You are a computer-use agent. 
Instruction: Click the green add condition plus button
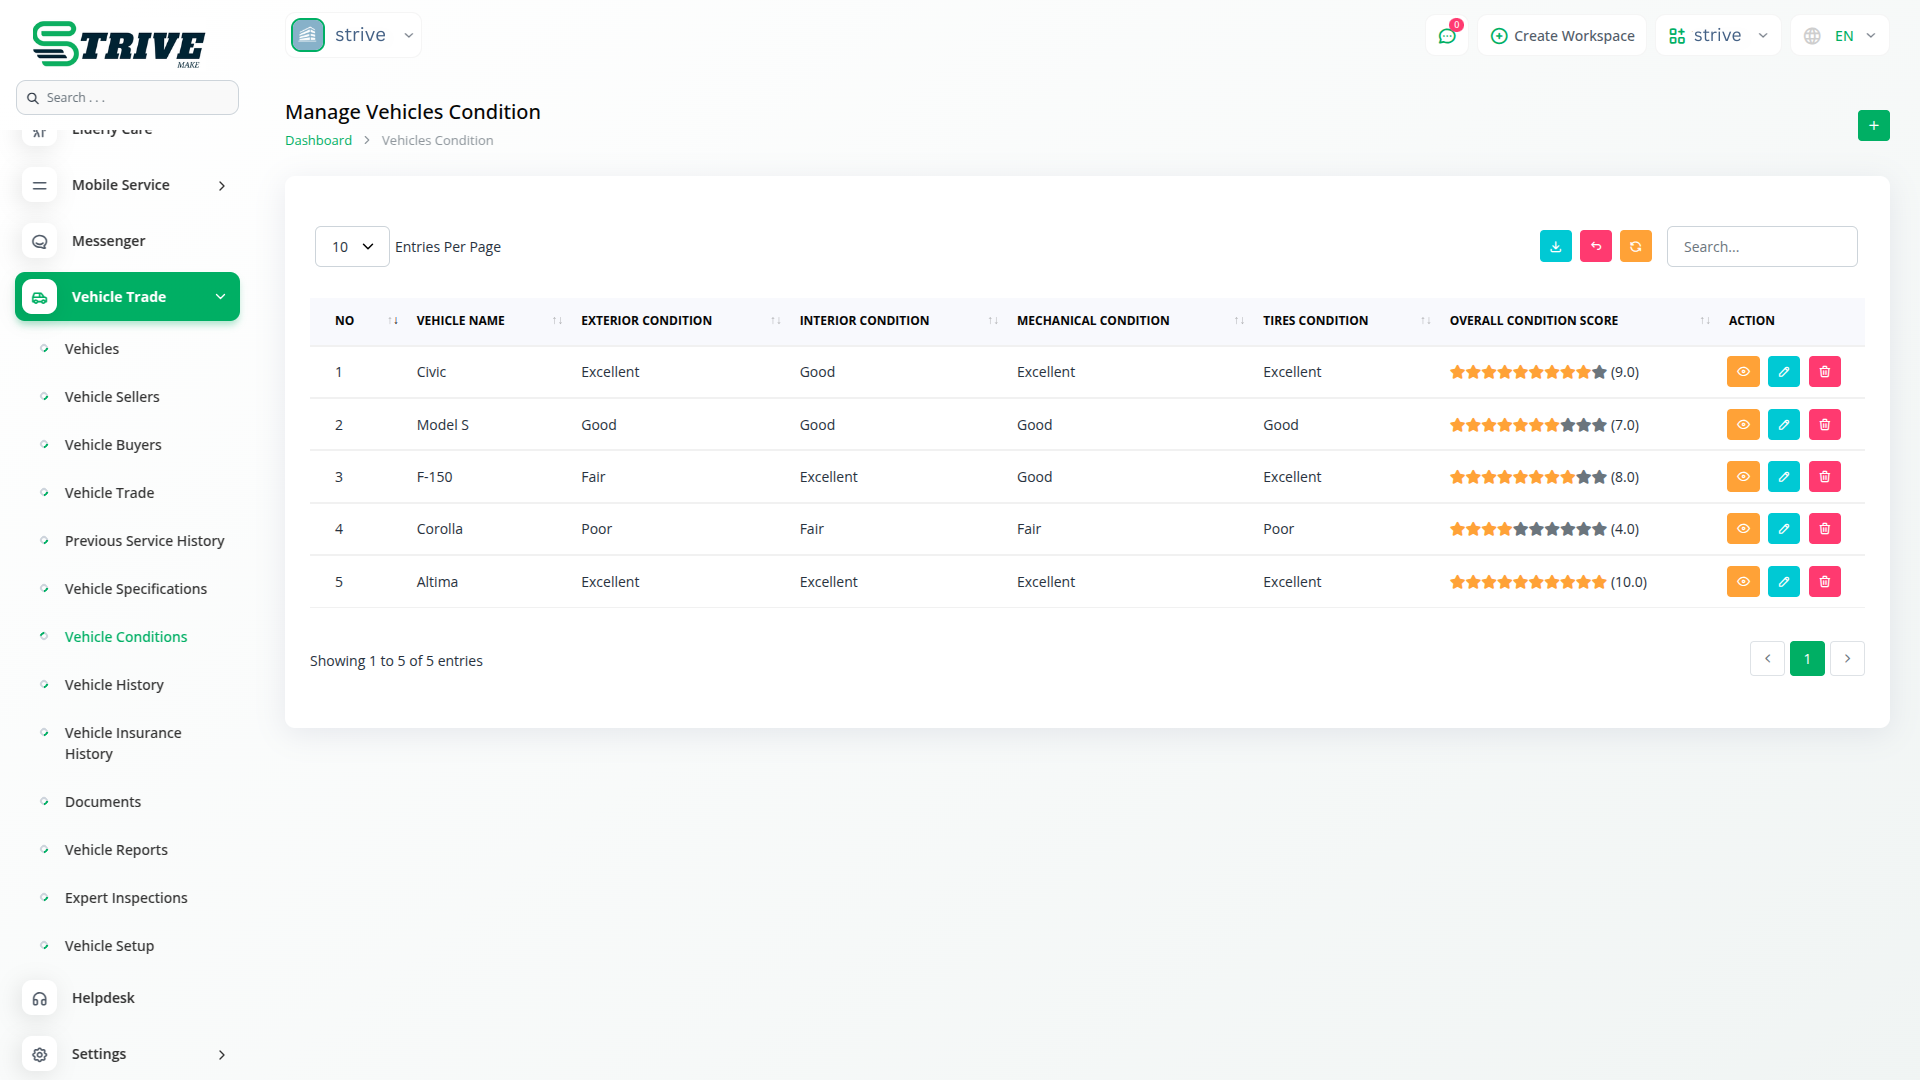1873,126
